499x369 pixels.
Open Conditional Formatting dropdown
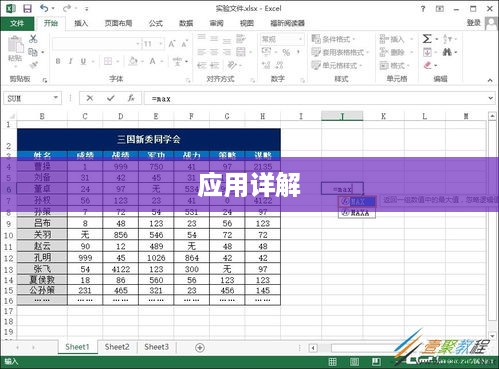(333, 39)
